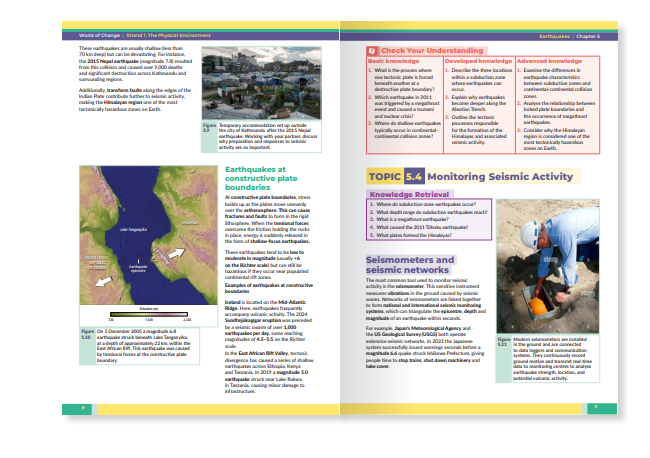Select the Advanced knowledge column heading
The image size is (650, 458).
[554, 61]
